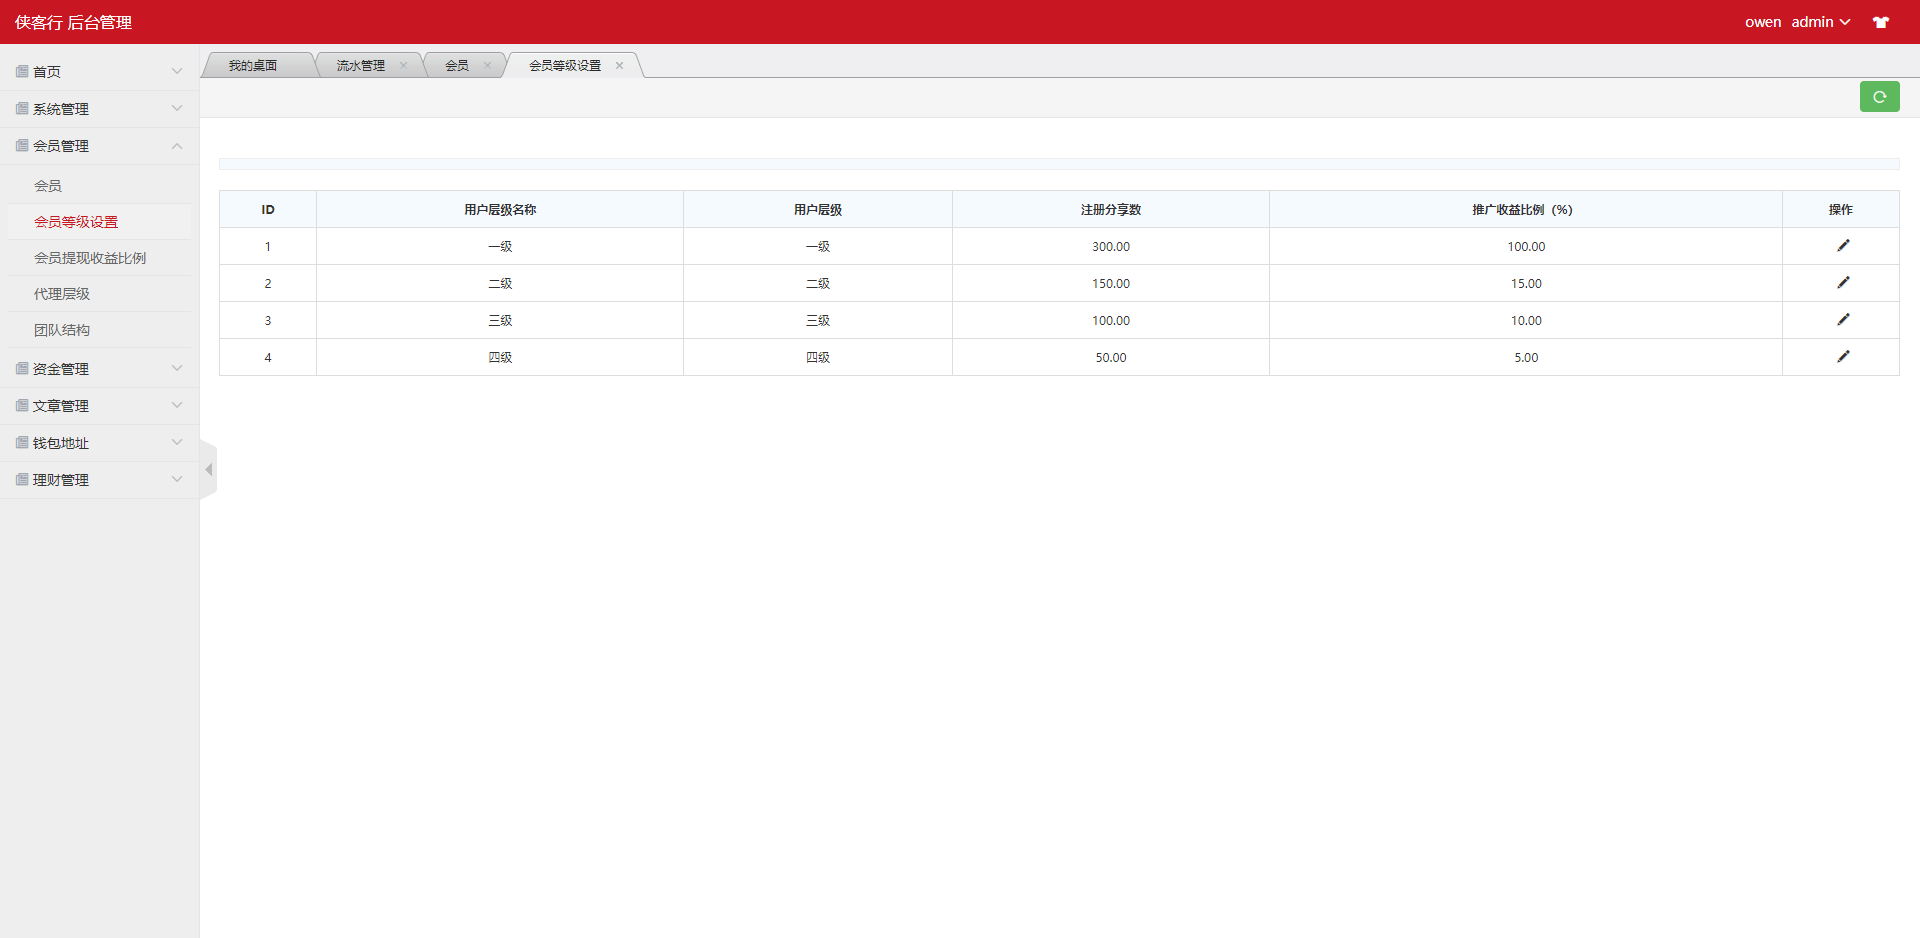This screenshot has height=938, width=1920.
Task: Click the 用户层级名称 column header
Action: (x=500, y=210)
